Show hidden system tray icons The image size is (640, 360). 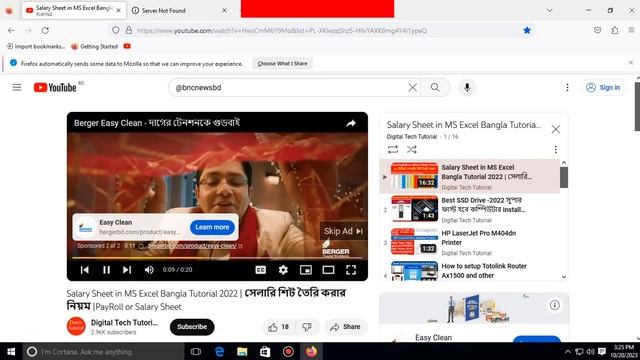pyautogui.click(x=568, y=351)
